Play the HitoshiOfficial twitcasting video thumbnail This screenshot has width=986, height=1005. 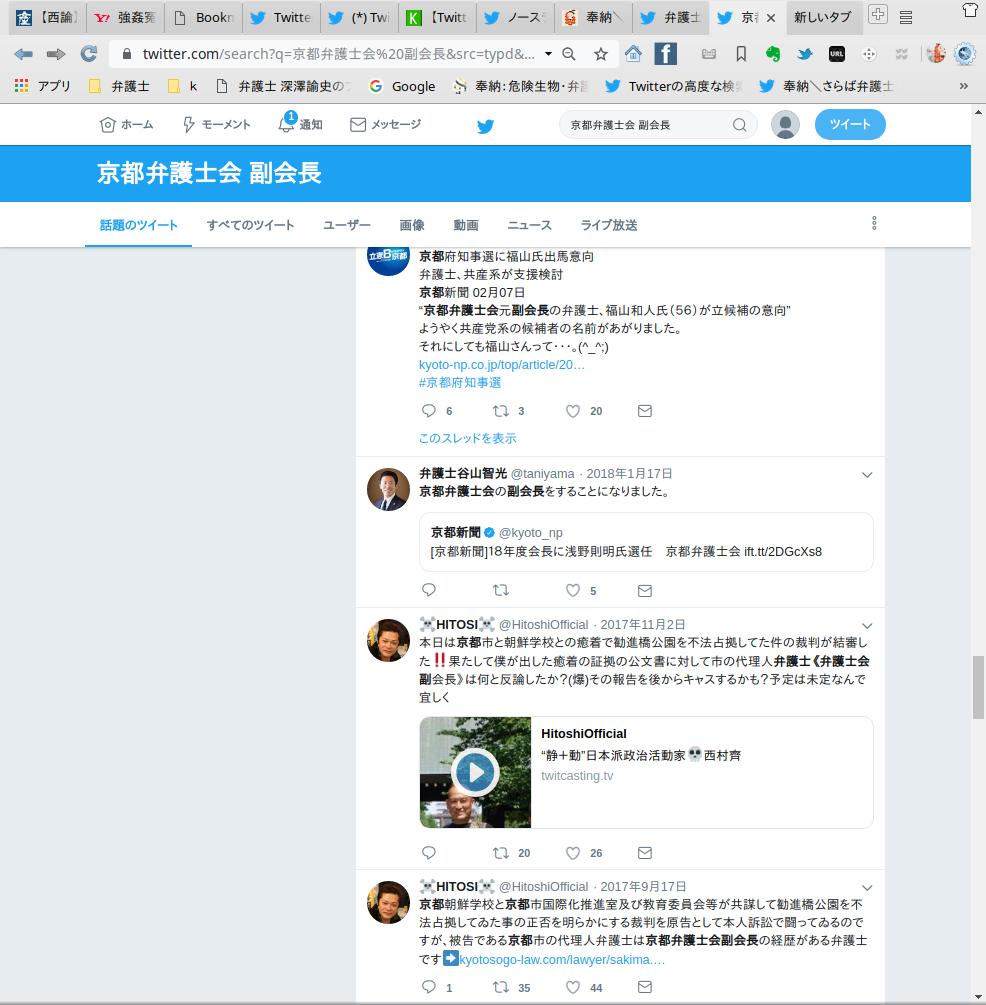475,772
